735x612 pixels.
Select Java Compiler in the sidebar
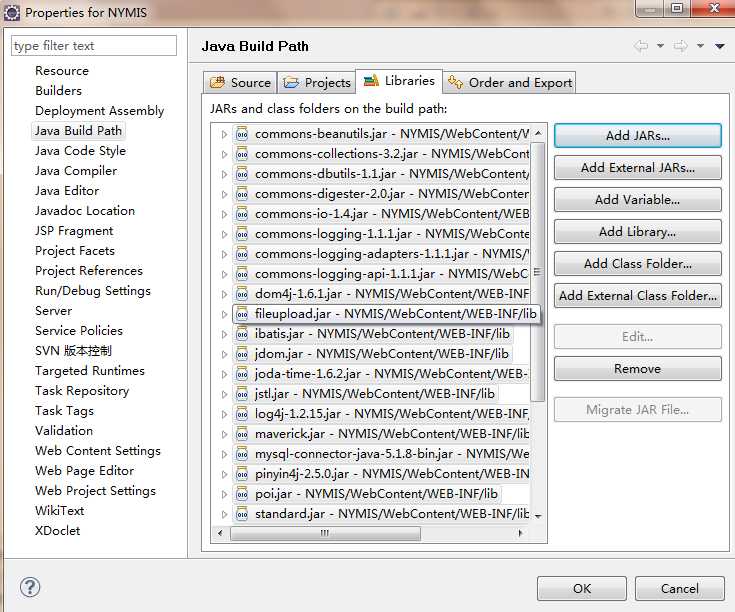click(76, 171)
